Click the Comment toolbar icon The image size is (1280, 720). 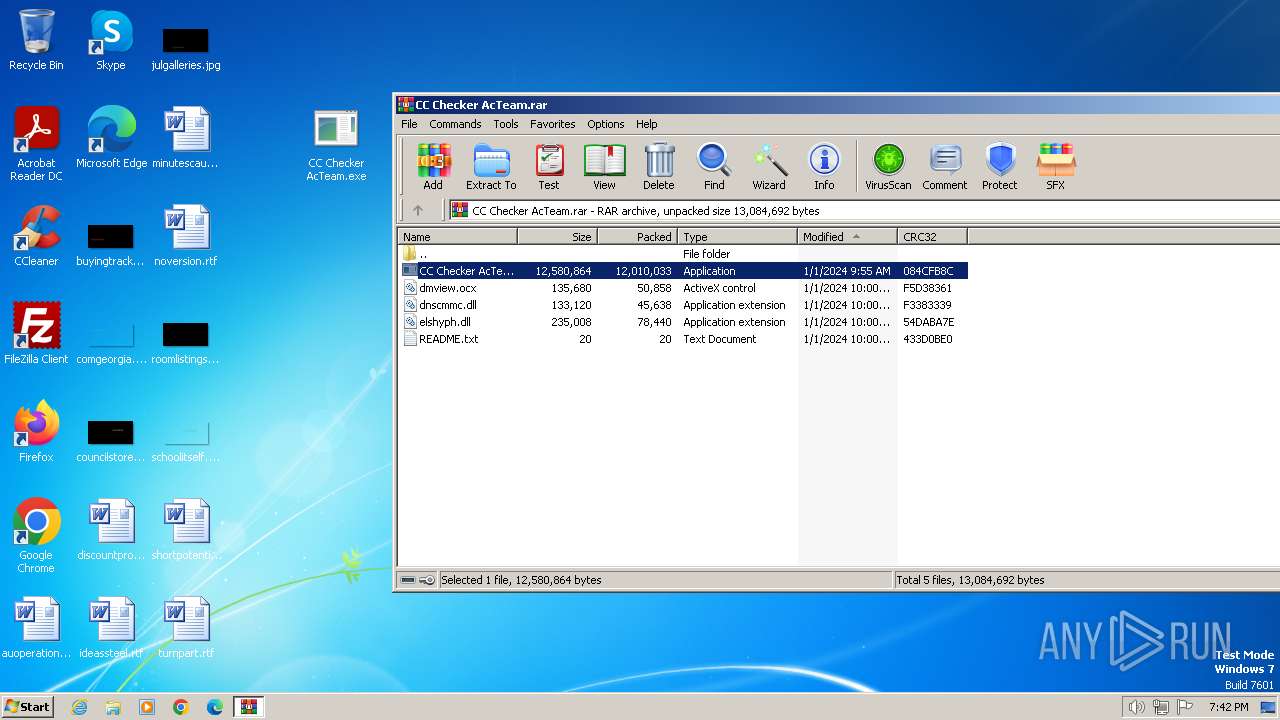[945, 166]
